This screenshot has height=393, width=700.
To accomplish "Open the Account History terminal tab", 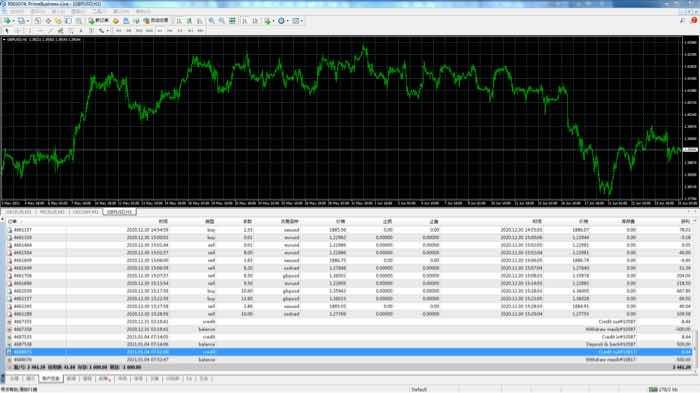I will tap(50, 379).
